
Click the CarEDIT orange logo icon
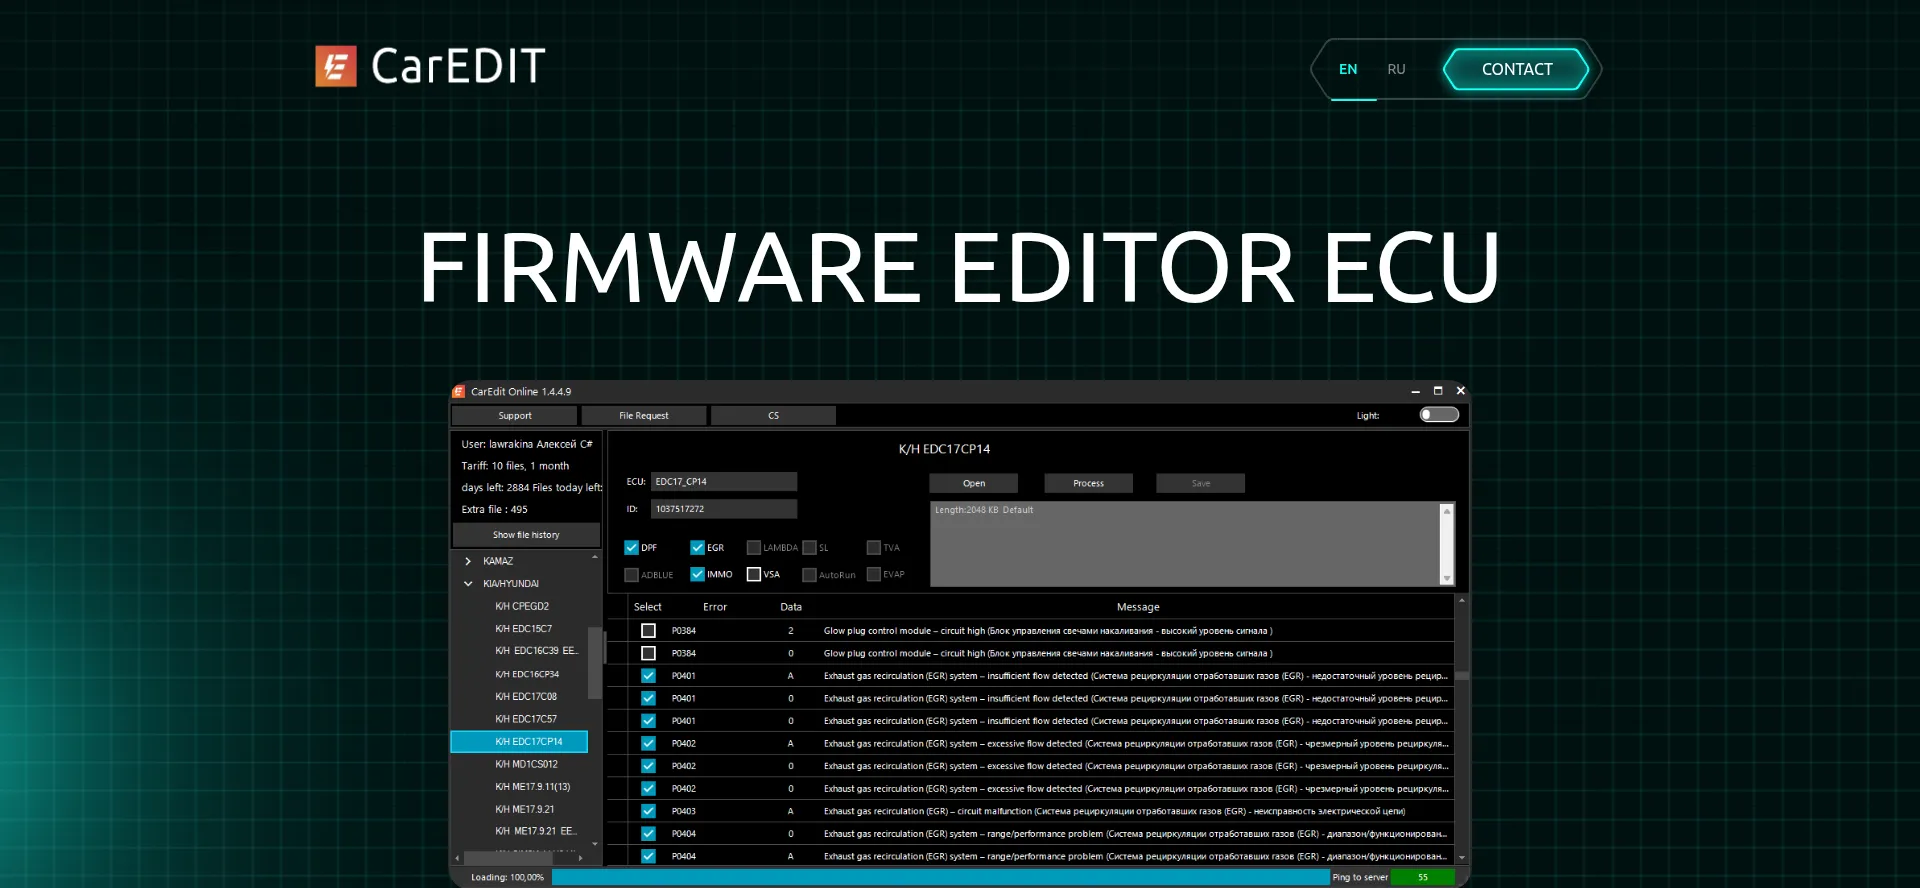click(x=336, y=66)
